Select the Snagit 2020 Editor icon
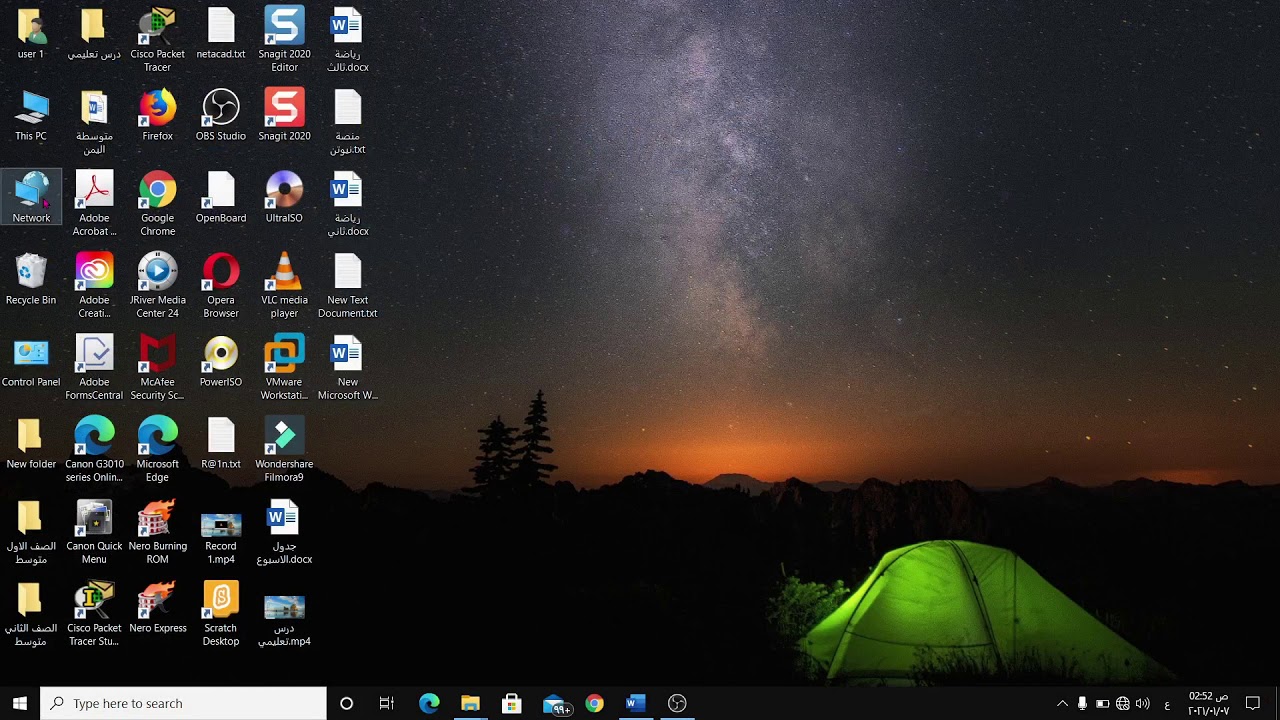 click(x=284, y=39)
